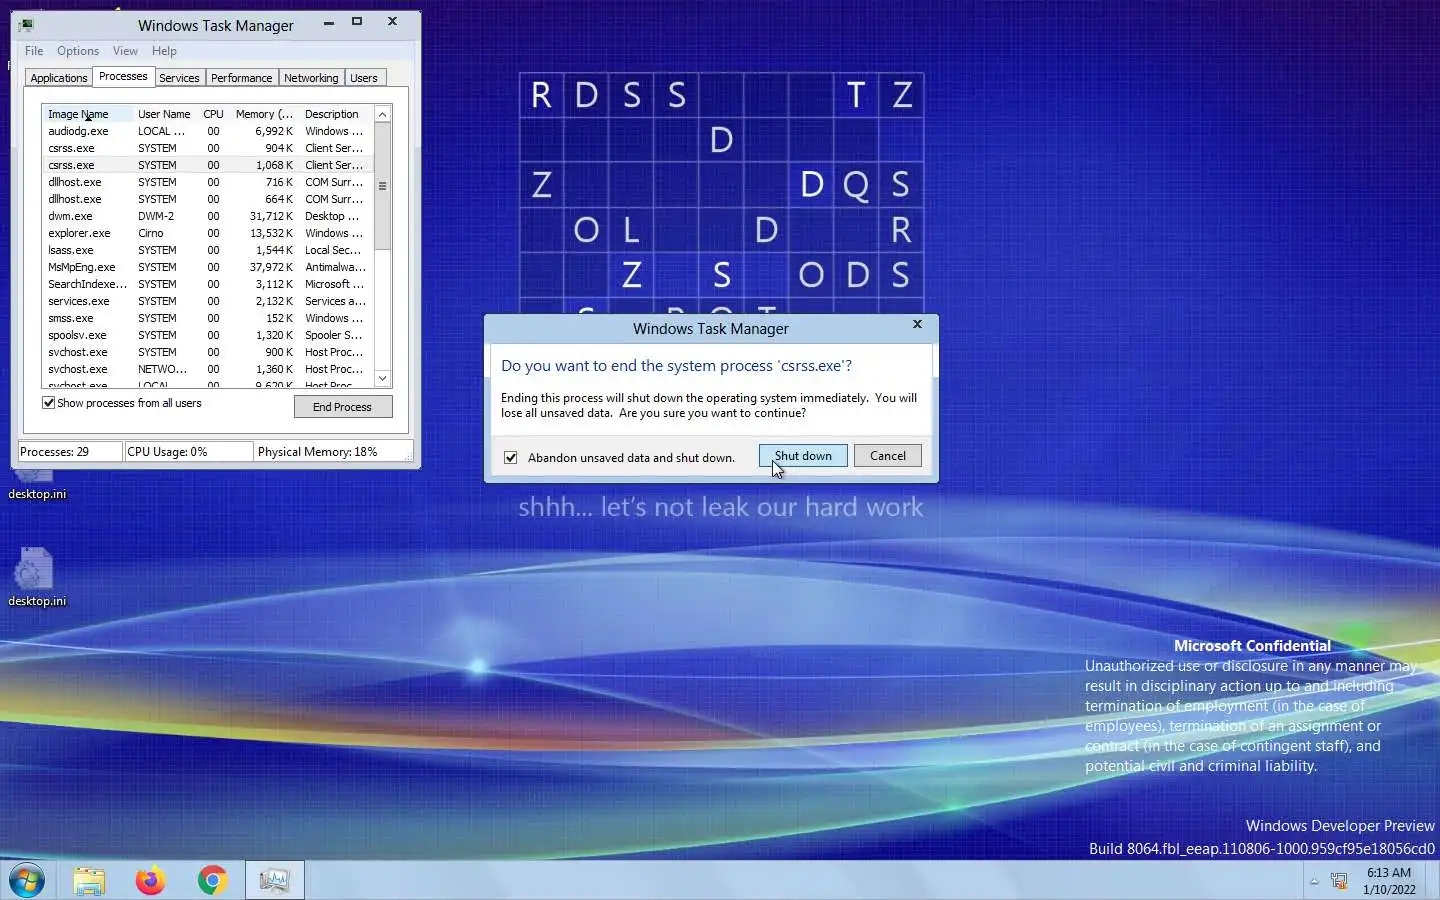Open the Help menu in Task Manager
The height and width of the screenshot is (900, 1440).
(164, 51)
